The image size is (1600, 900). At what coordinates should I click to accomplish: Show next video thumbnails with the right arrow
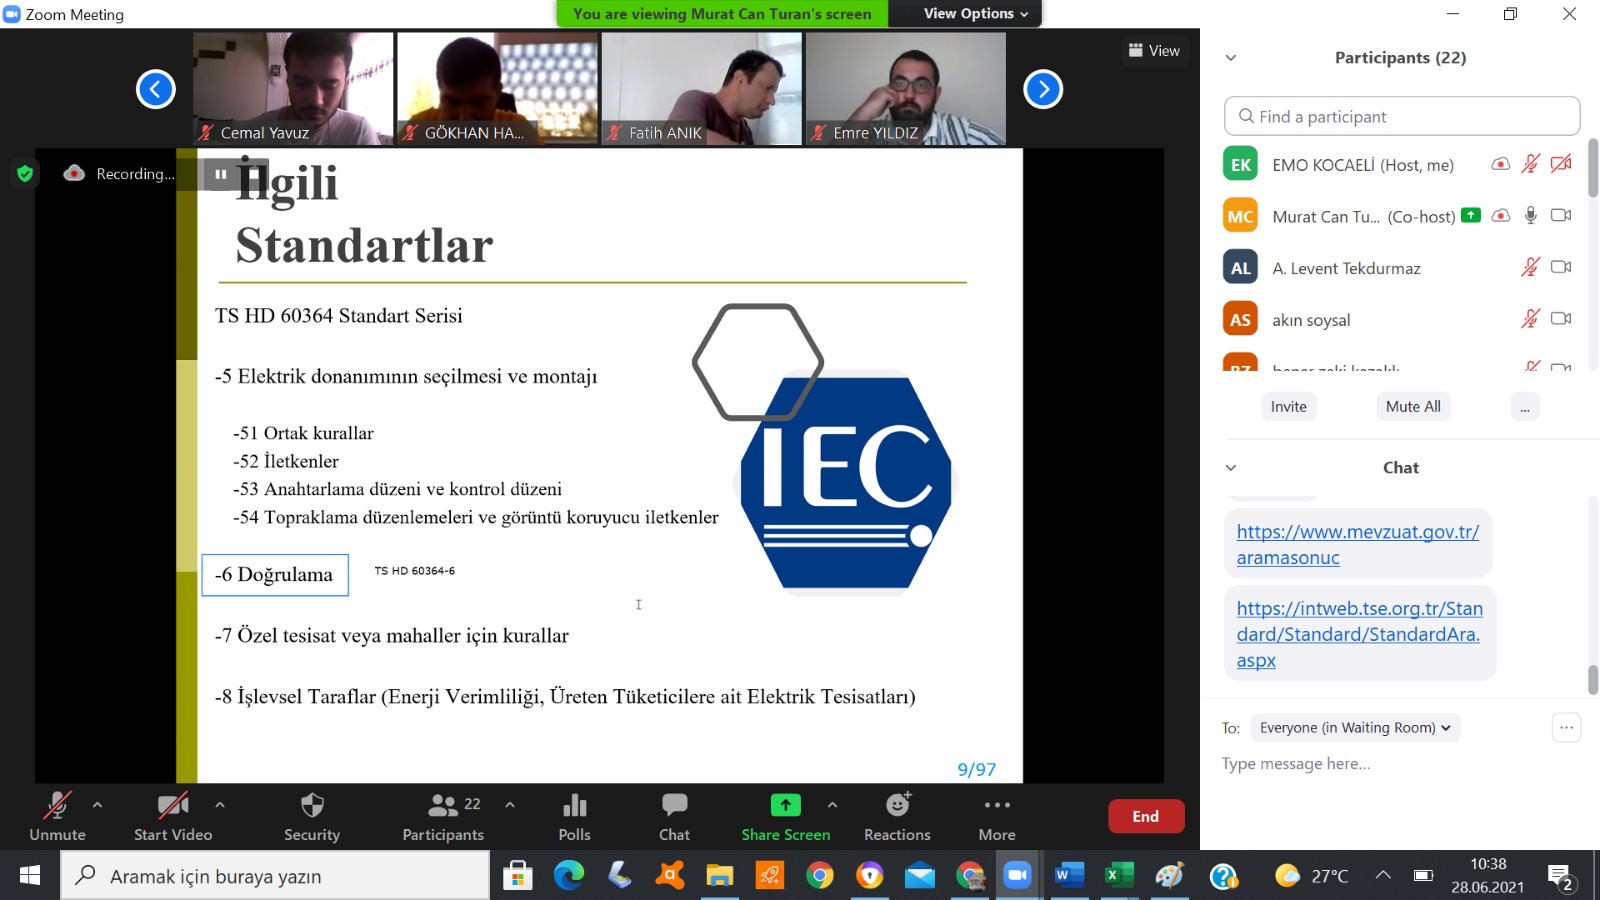click(1043, 89)
